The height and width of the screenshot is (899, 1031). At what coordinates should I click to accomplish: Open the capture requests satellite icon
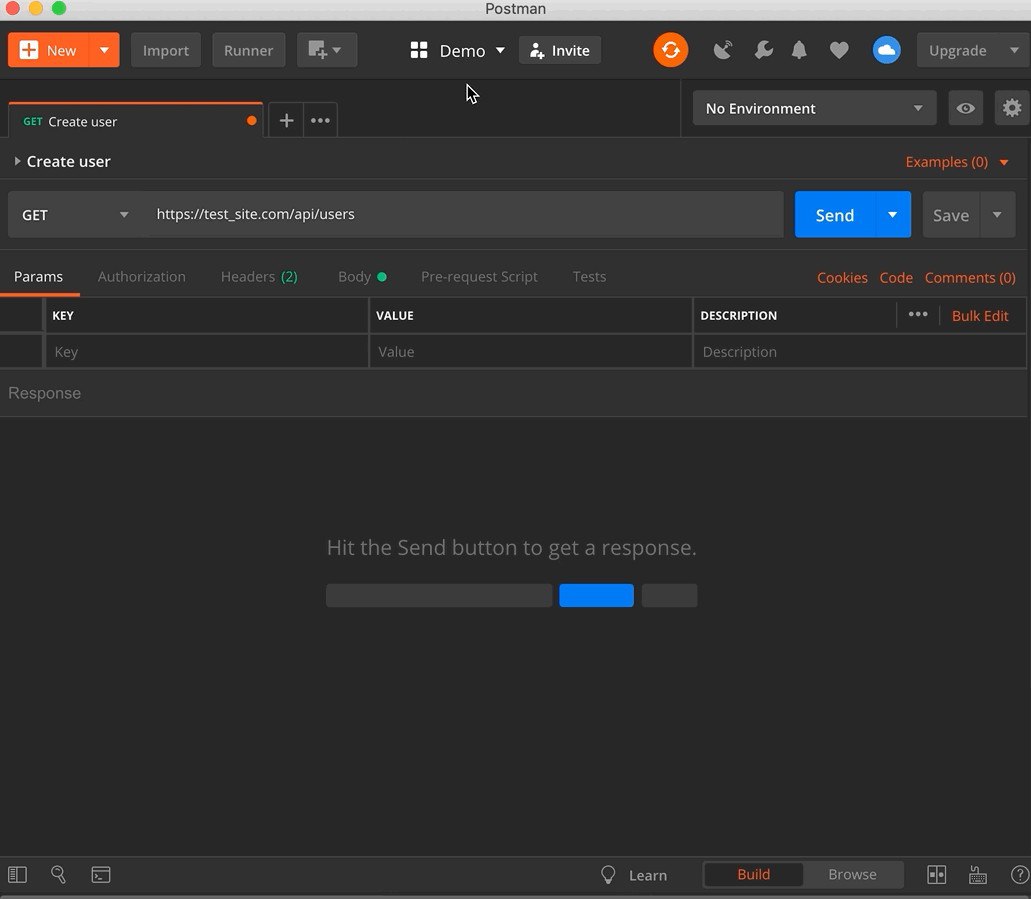tap(723, 50)
